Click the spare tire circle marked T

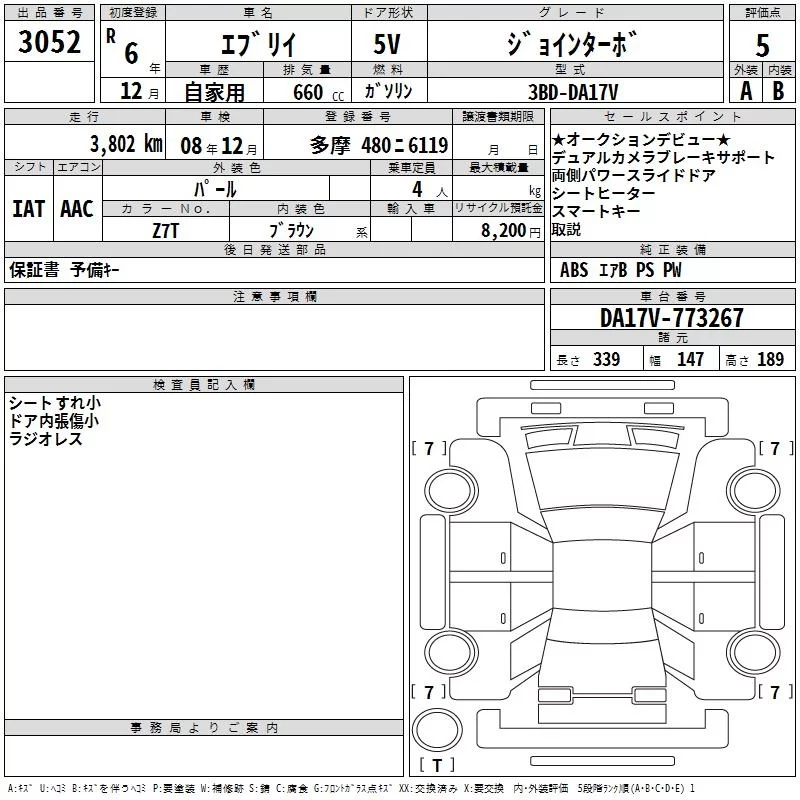(437, 730)
